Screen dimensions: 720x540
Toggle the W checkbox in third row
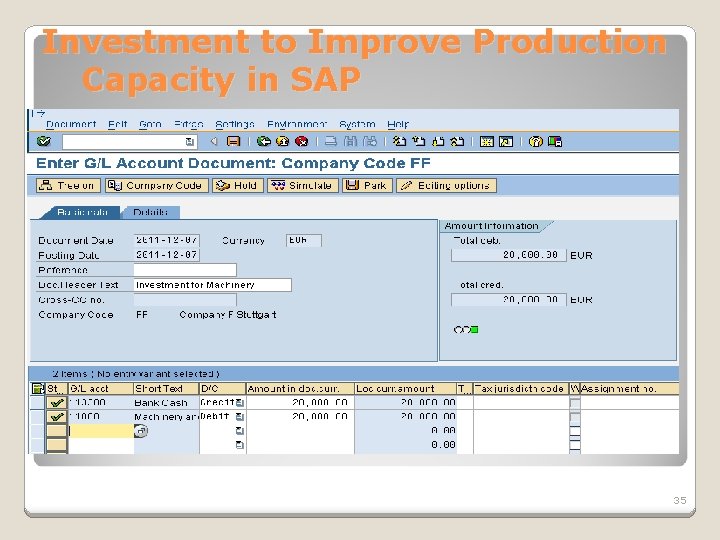(574, 431)
